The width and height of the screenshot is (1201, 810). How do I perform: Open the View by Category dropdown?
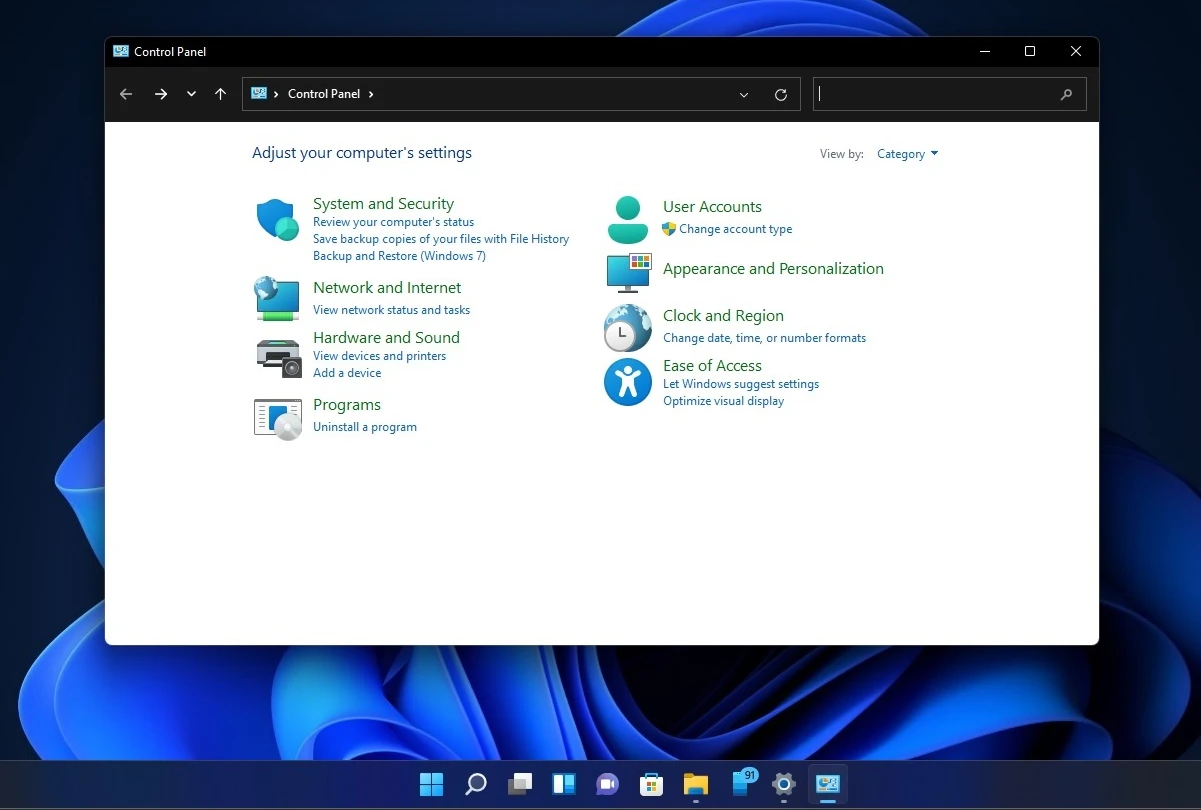click(905, 154)
